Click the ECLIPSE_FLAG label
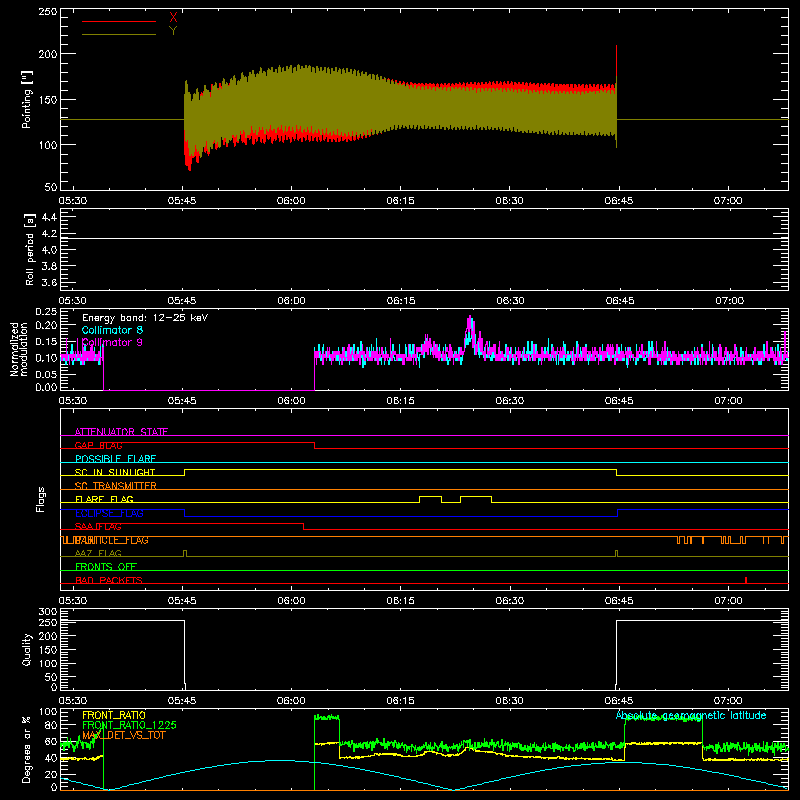Image resolution: width=800 pixels, height=800 pixels. click(x=109, y=513)
